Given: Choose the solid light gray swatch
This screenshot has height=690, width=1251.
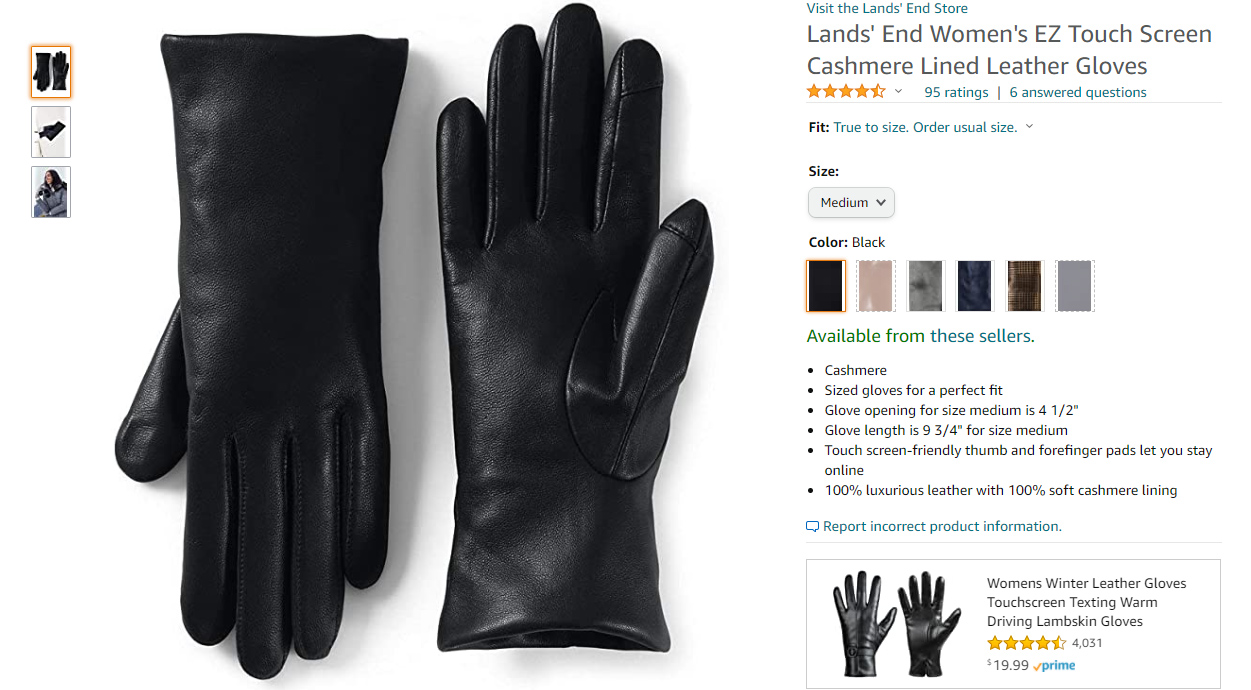Looking at the screenshot, I should tap(1075, 286).
